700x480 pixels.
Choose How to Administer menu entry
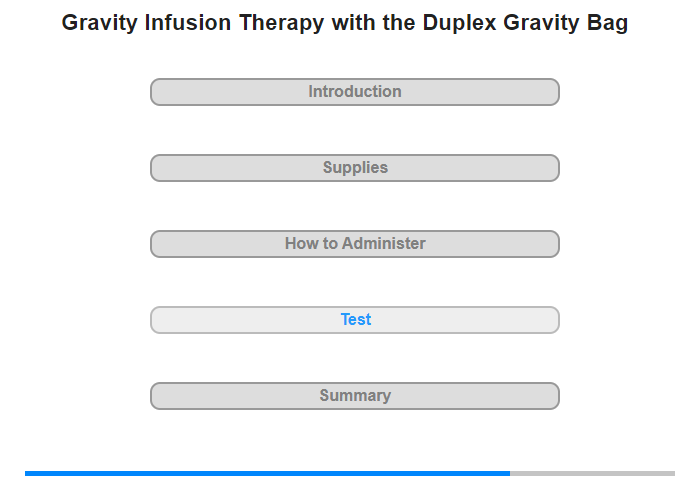pyautogui.click(x=354, y=244)
